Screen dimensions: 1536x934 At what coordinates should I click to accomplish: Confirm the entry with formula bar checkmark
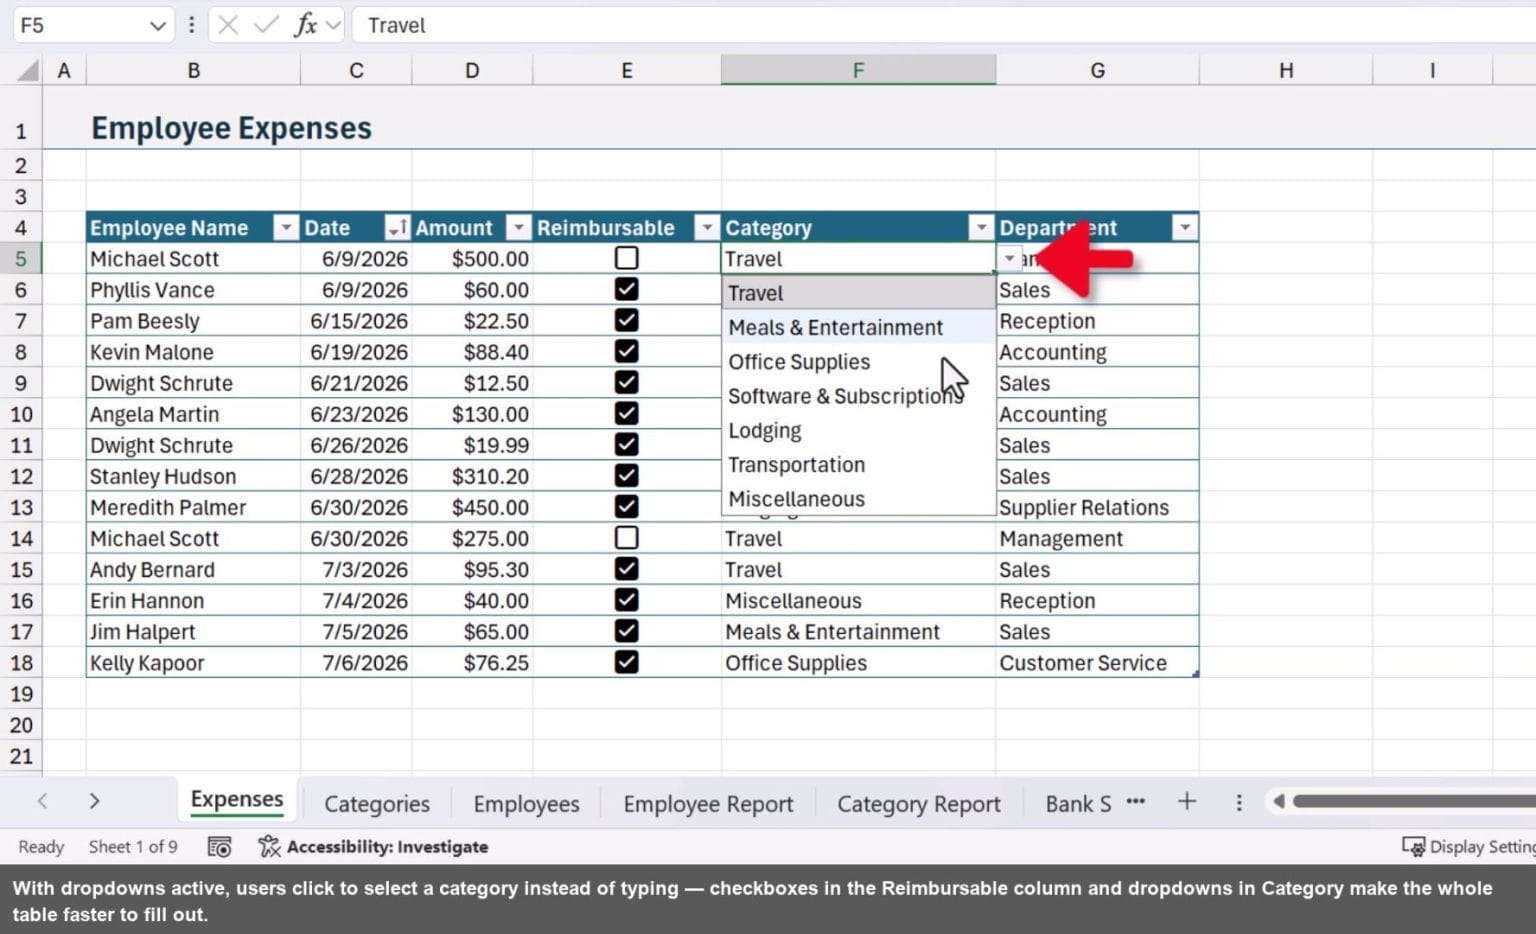(x=266, y=25)
